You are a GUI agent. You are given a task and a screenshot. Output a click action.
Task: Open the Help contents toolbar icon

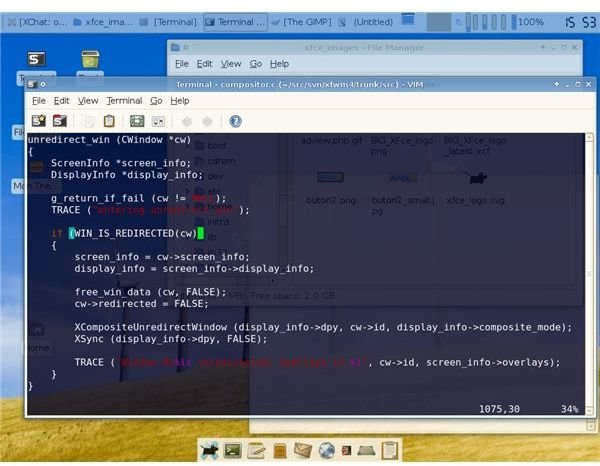(x=235, y=121)
